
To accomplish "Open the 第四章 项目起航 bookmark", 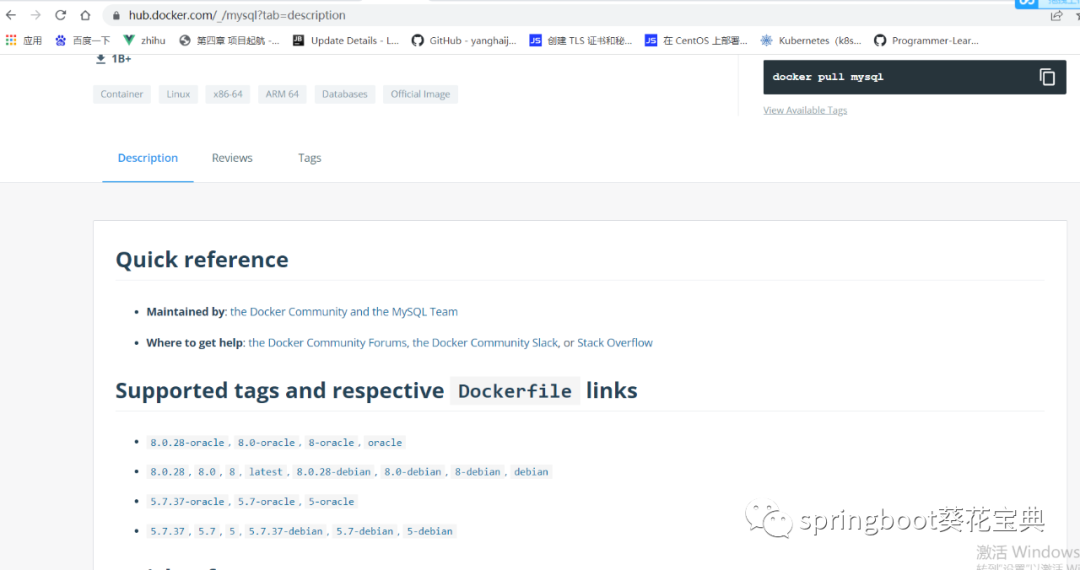I will tap(229, 41).
